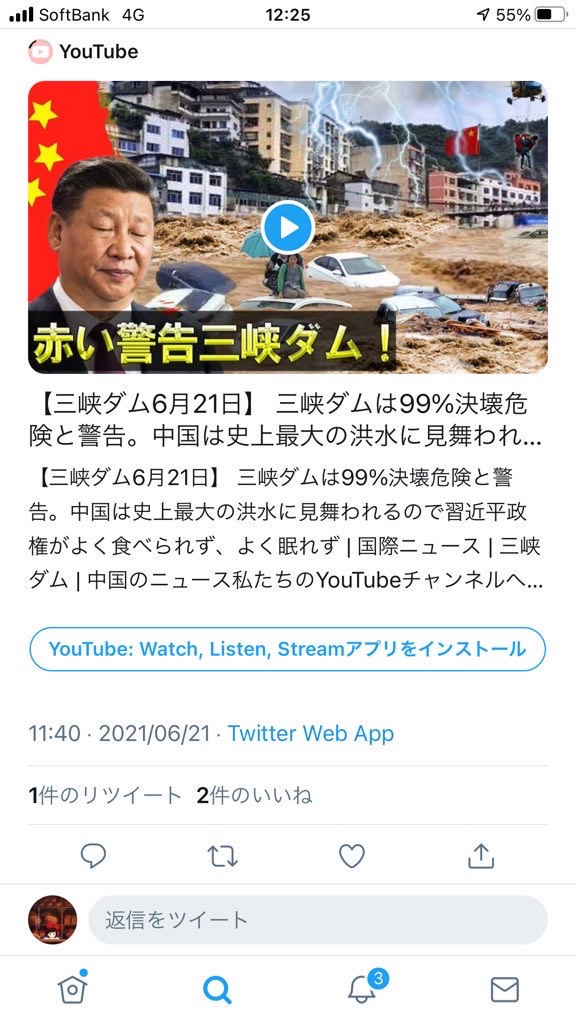576x1024 pixels.
Task: Tap the retweet arrows icon
Action: click(x=223, y=856)
